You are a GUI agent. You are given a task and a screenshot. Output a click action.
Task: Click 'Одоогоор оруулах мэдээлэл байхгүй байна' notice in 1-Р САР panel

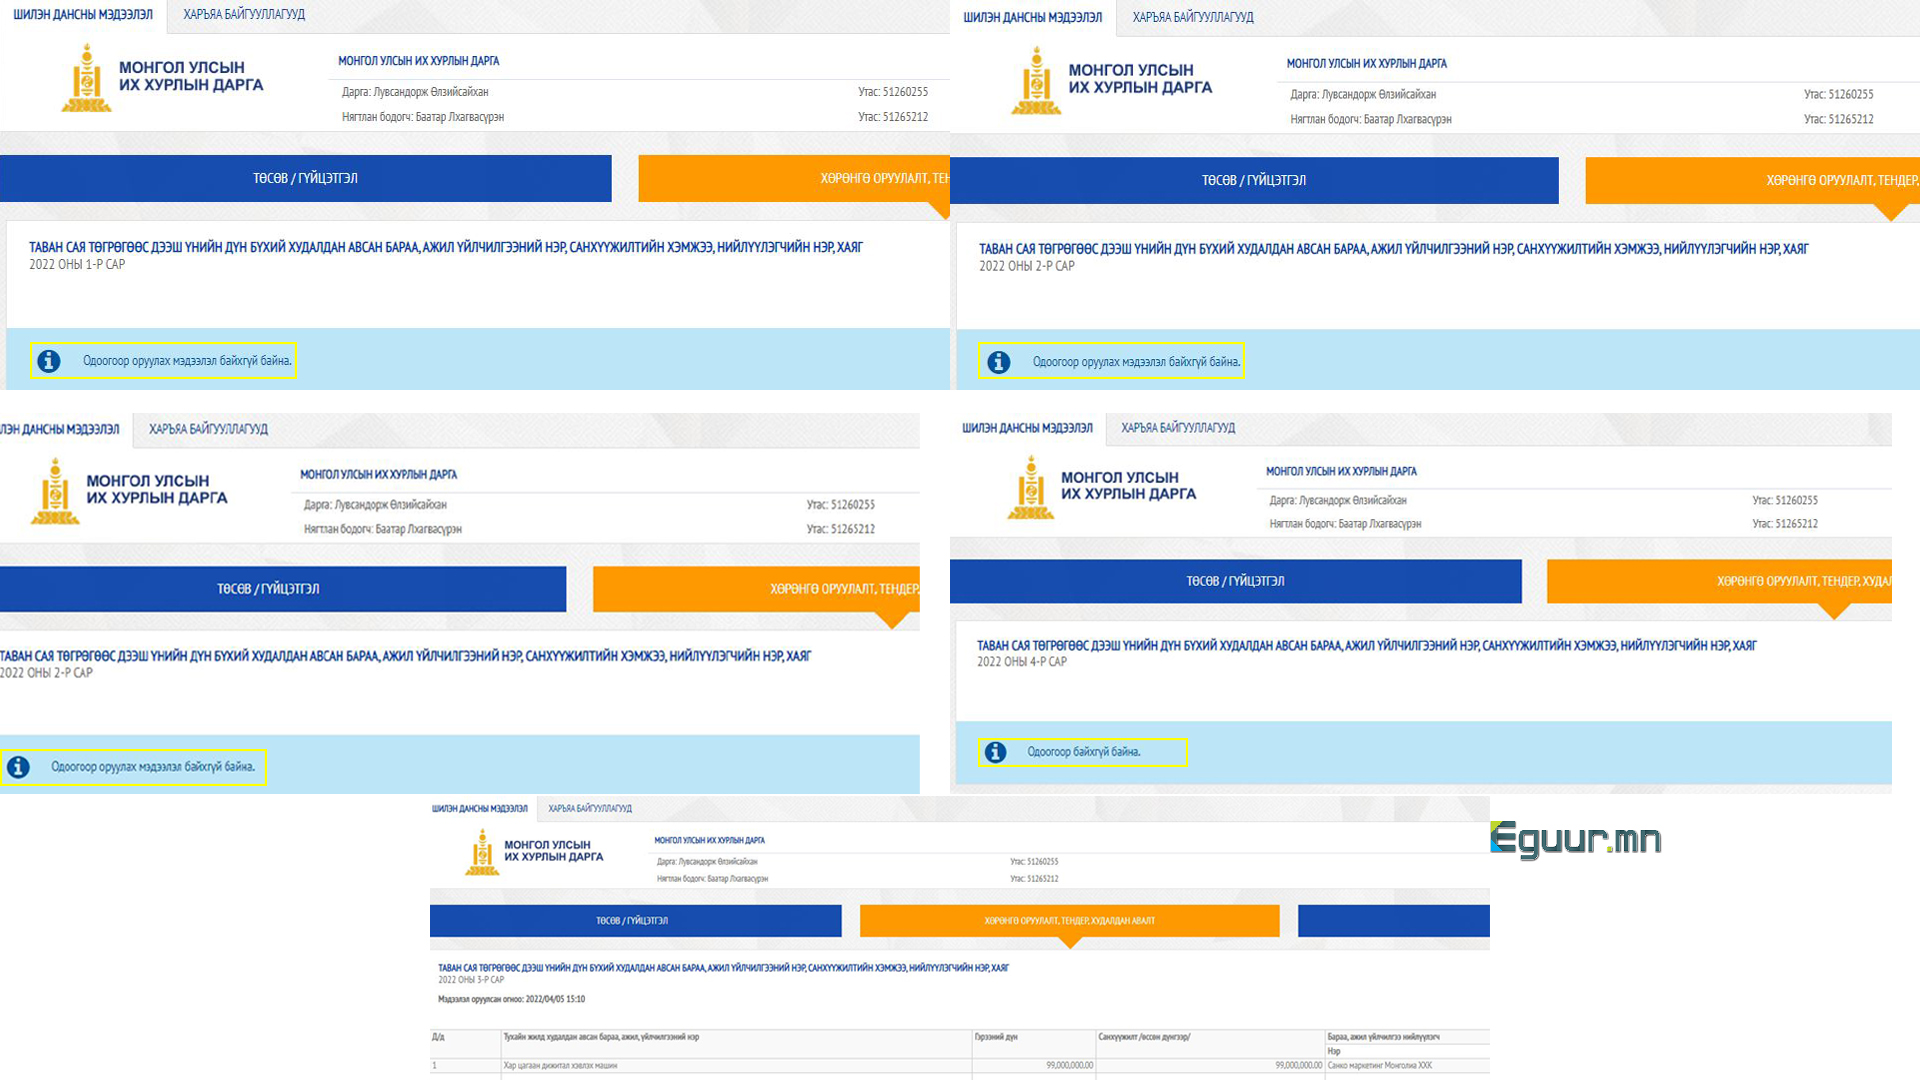click(187, 361)
